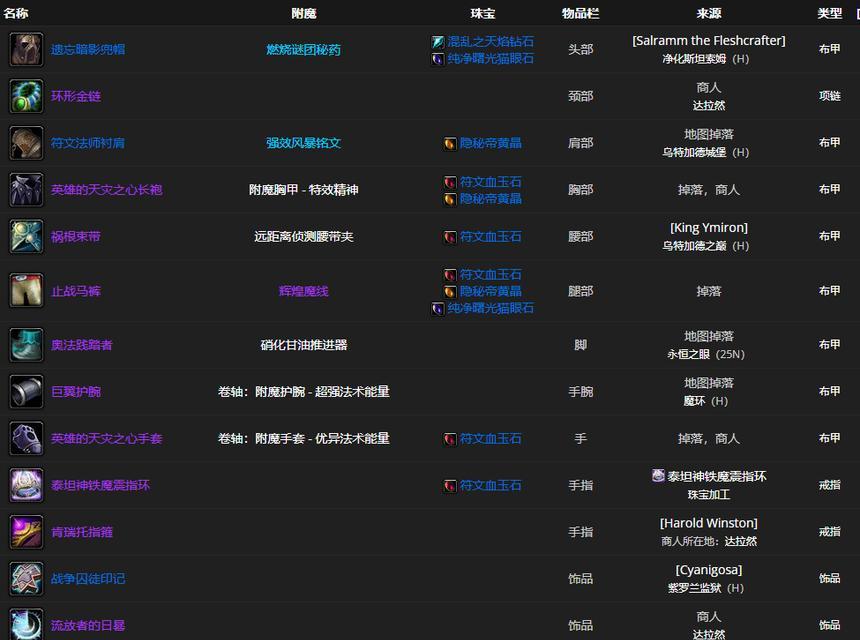Open the 遗忘暗影兜帽 item link

pyautogui.click(x=88, y=49)
